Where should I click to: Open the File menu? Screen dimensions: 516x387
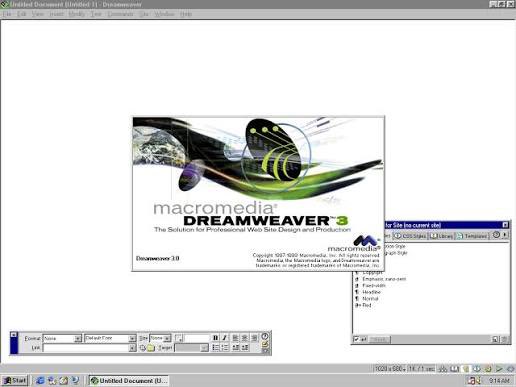[7, 14]
